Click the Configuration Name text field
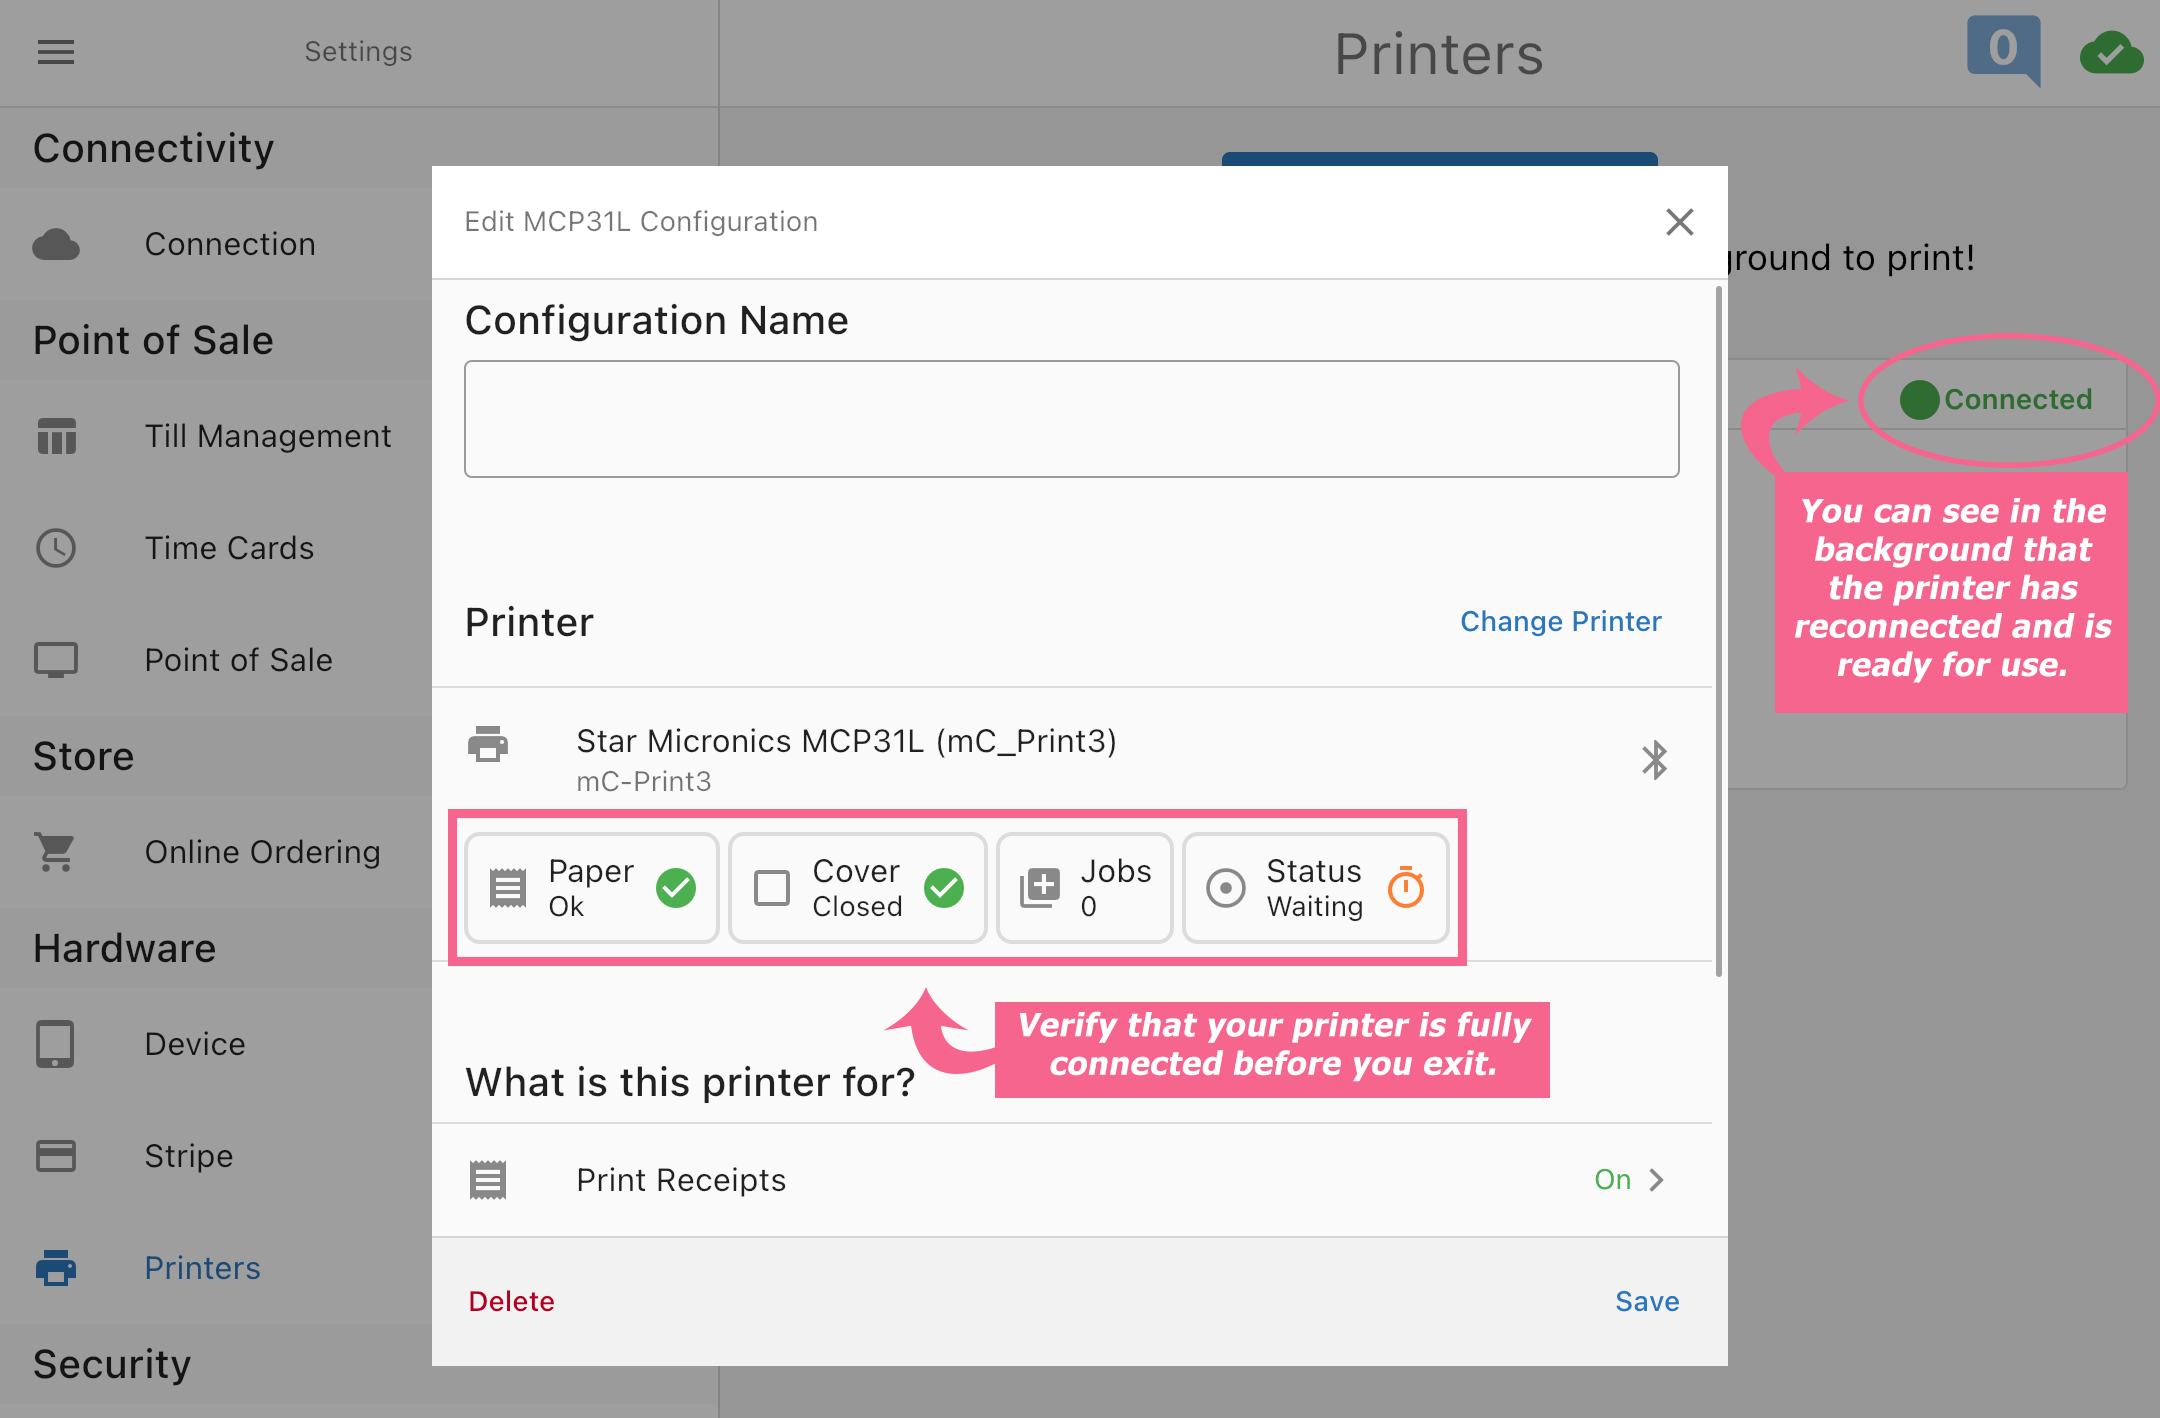2160x1418 pixels. [1071, 419]
